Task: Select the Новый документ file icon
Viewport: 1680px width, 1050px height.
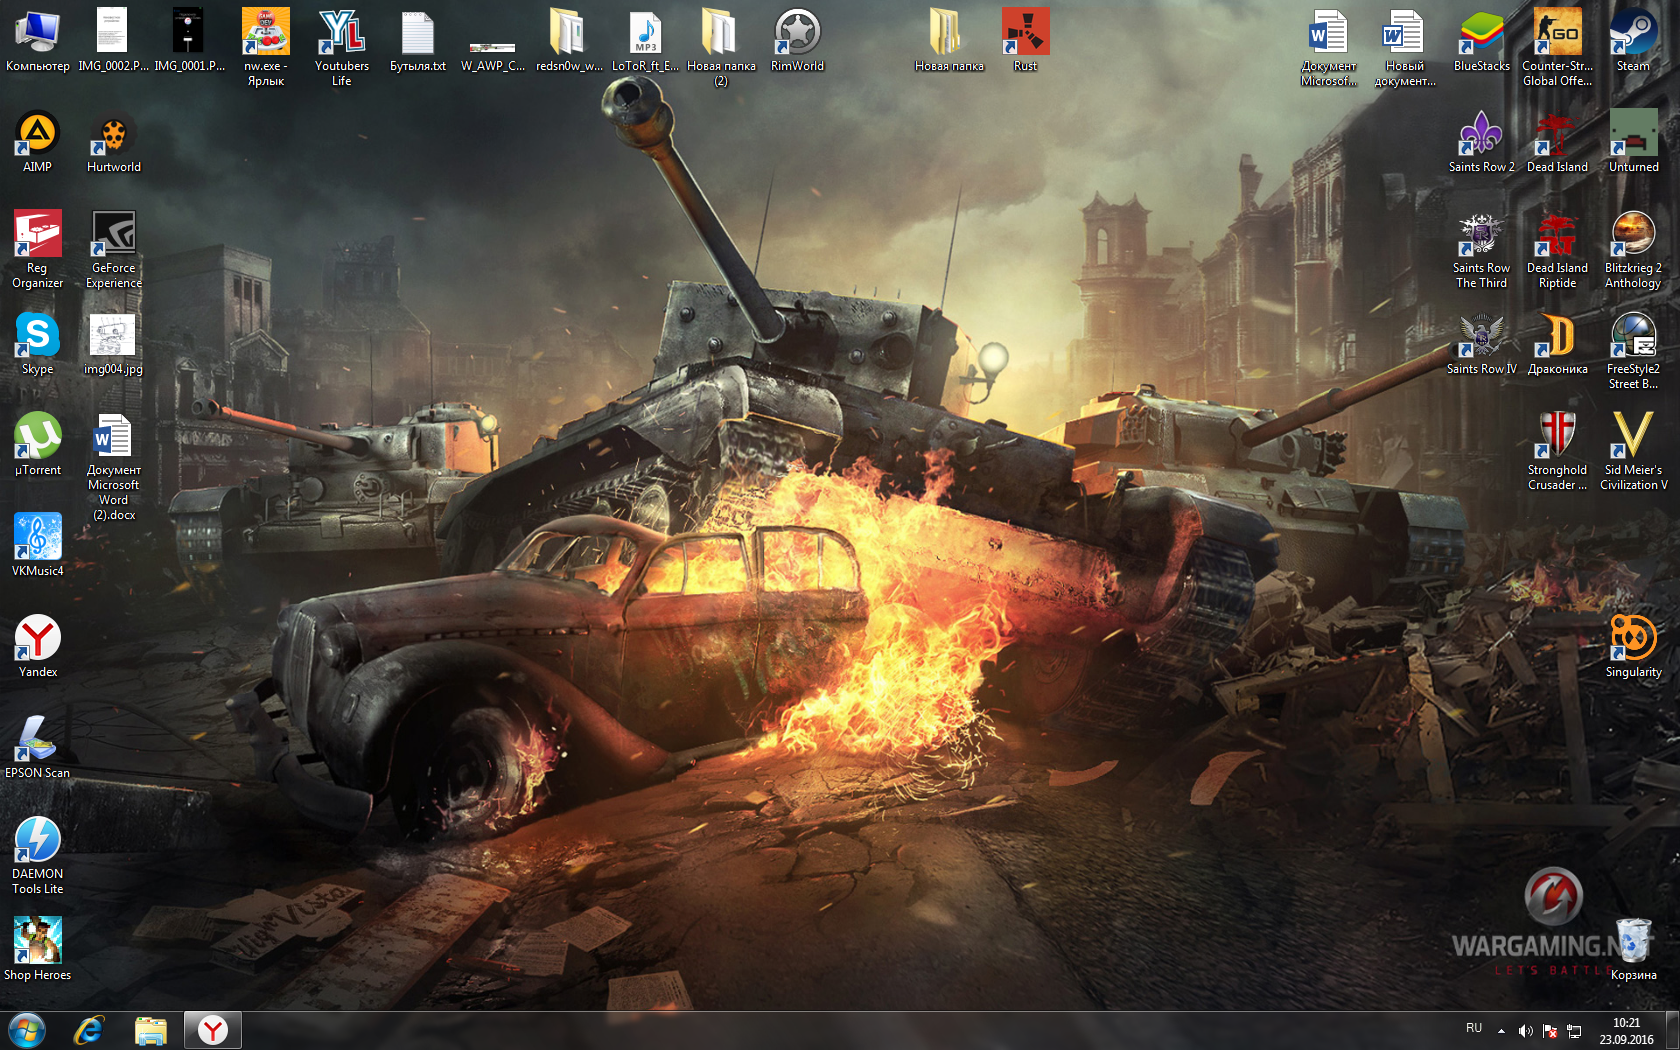Action: [1405, 47]
